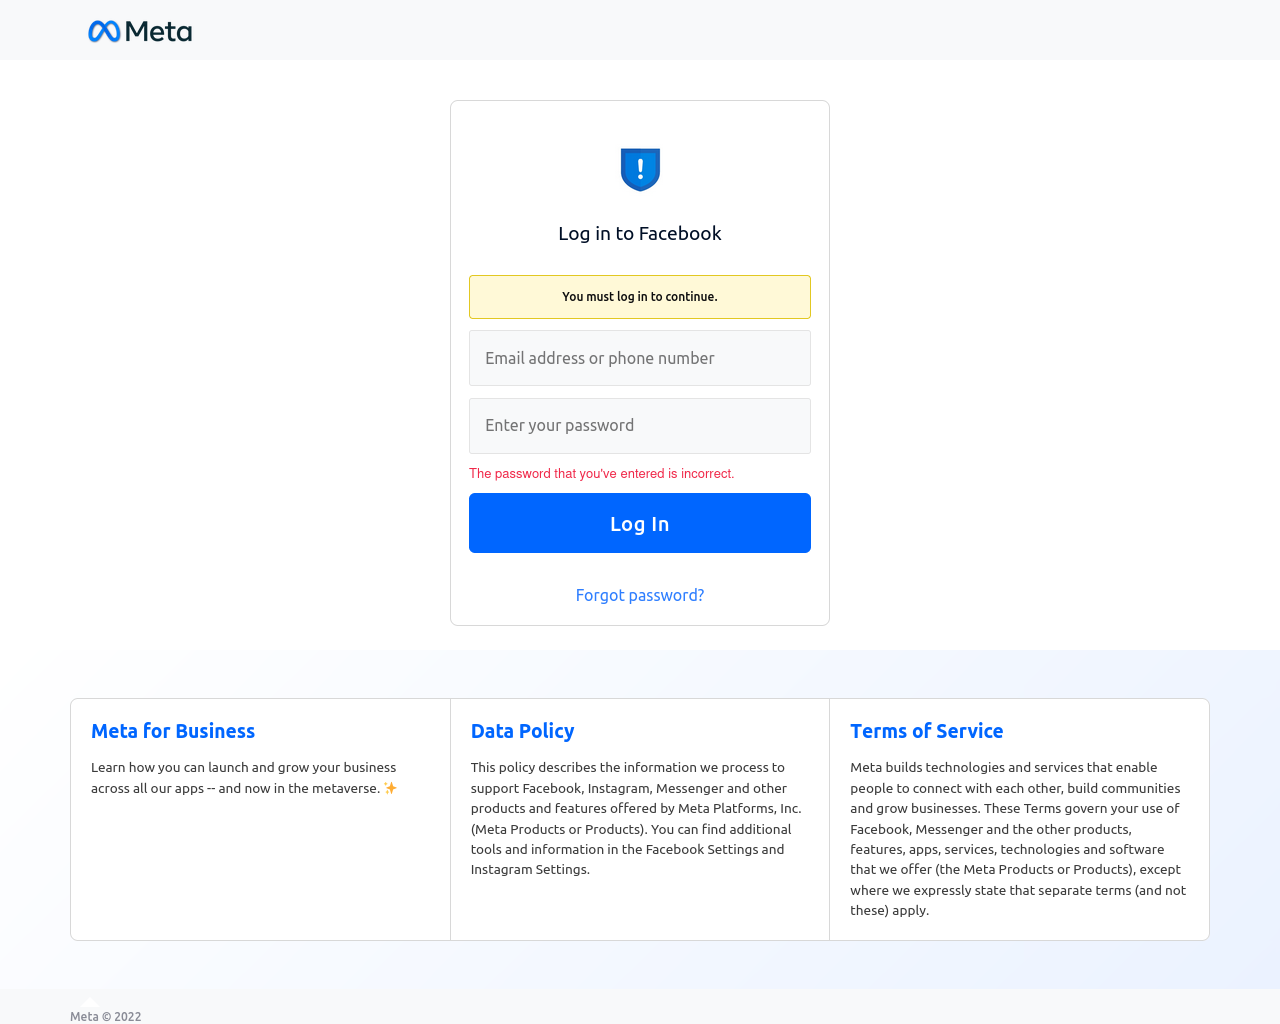Click the Meta logo in header

(x=140, y=31)
